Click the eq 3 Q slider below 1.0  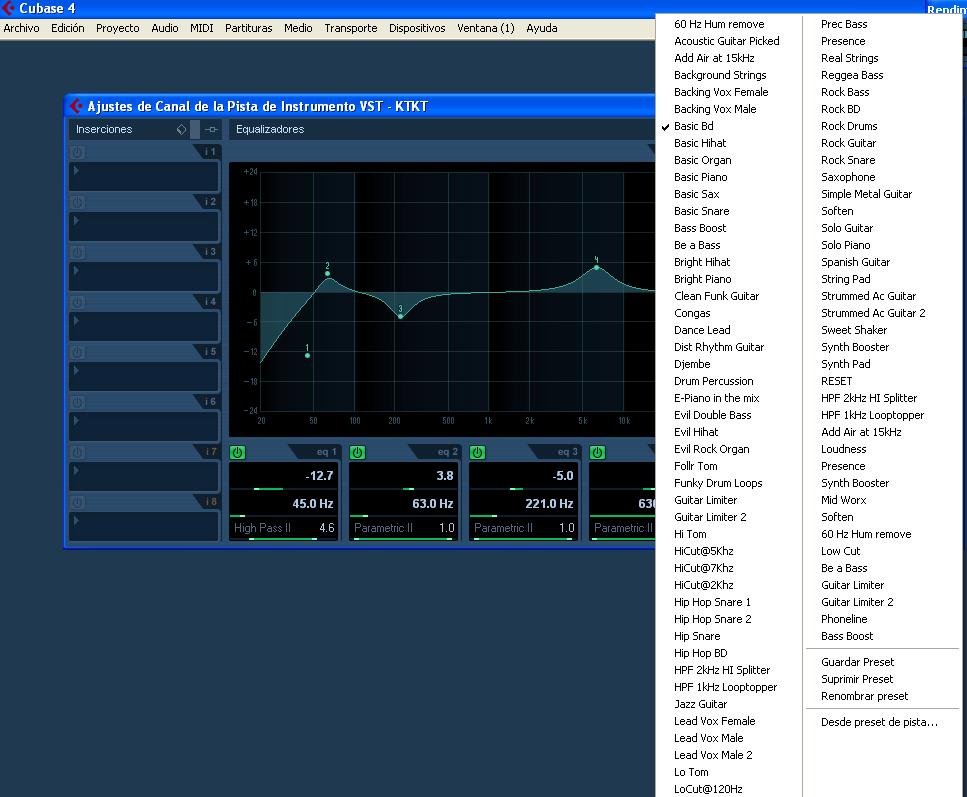[x=524, y=539]
